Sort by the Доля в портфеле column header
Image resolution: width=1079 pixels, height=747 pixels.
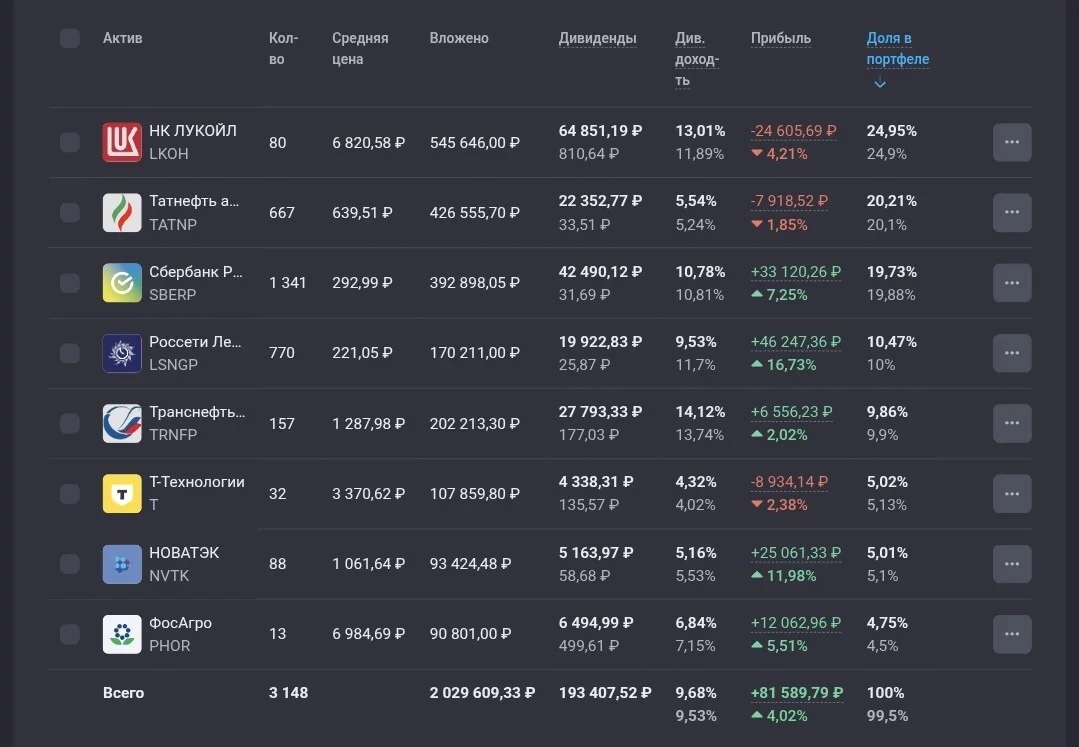click(x=897, y=48)
